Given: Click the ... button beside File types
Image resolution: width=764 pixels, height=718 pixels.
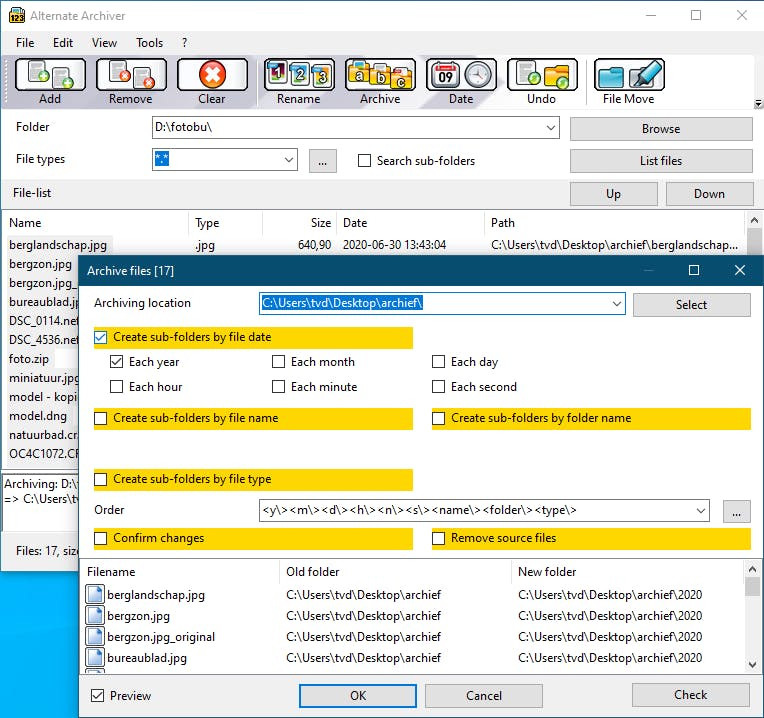Looking at the screenshot, I should 323,161.
